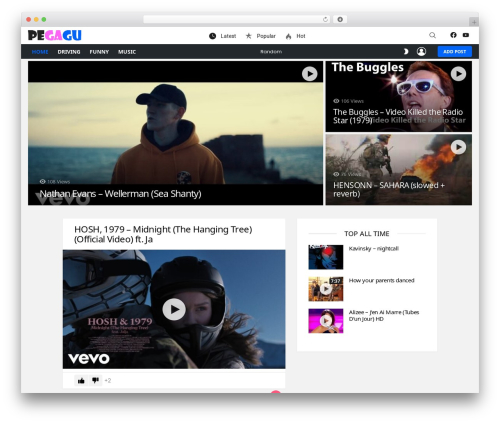Image resolution: width=500 pixels, height=423 pixels.
Task: Visit the YouTube channel icon
Action: 466,35
